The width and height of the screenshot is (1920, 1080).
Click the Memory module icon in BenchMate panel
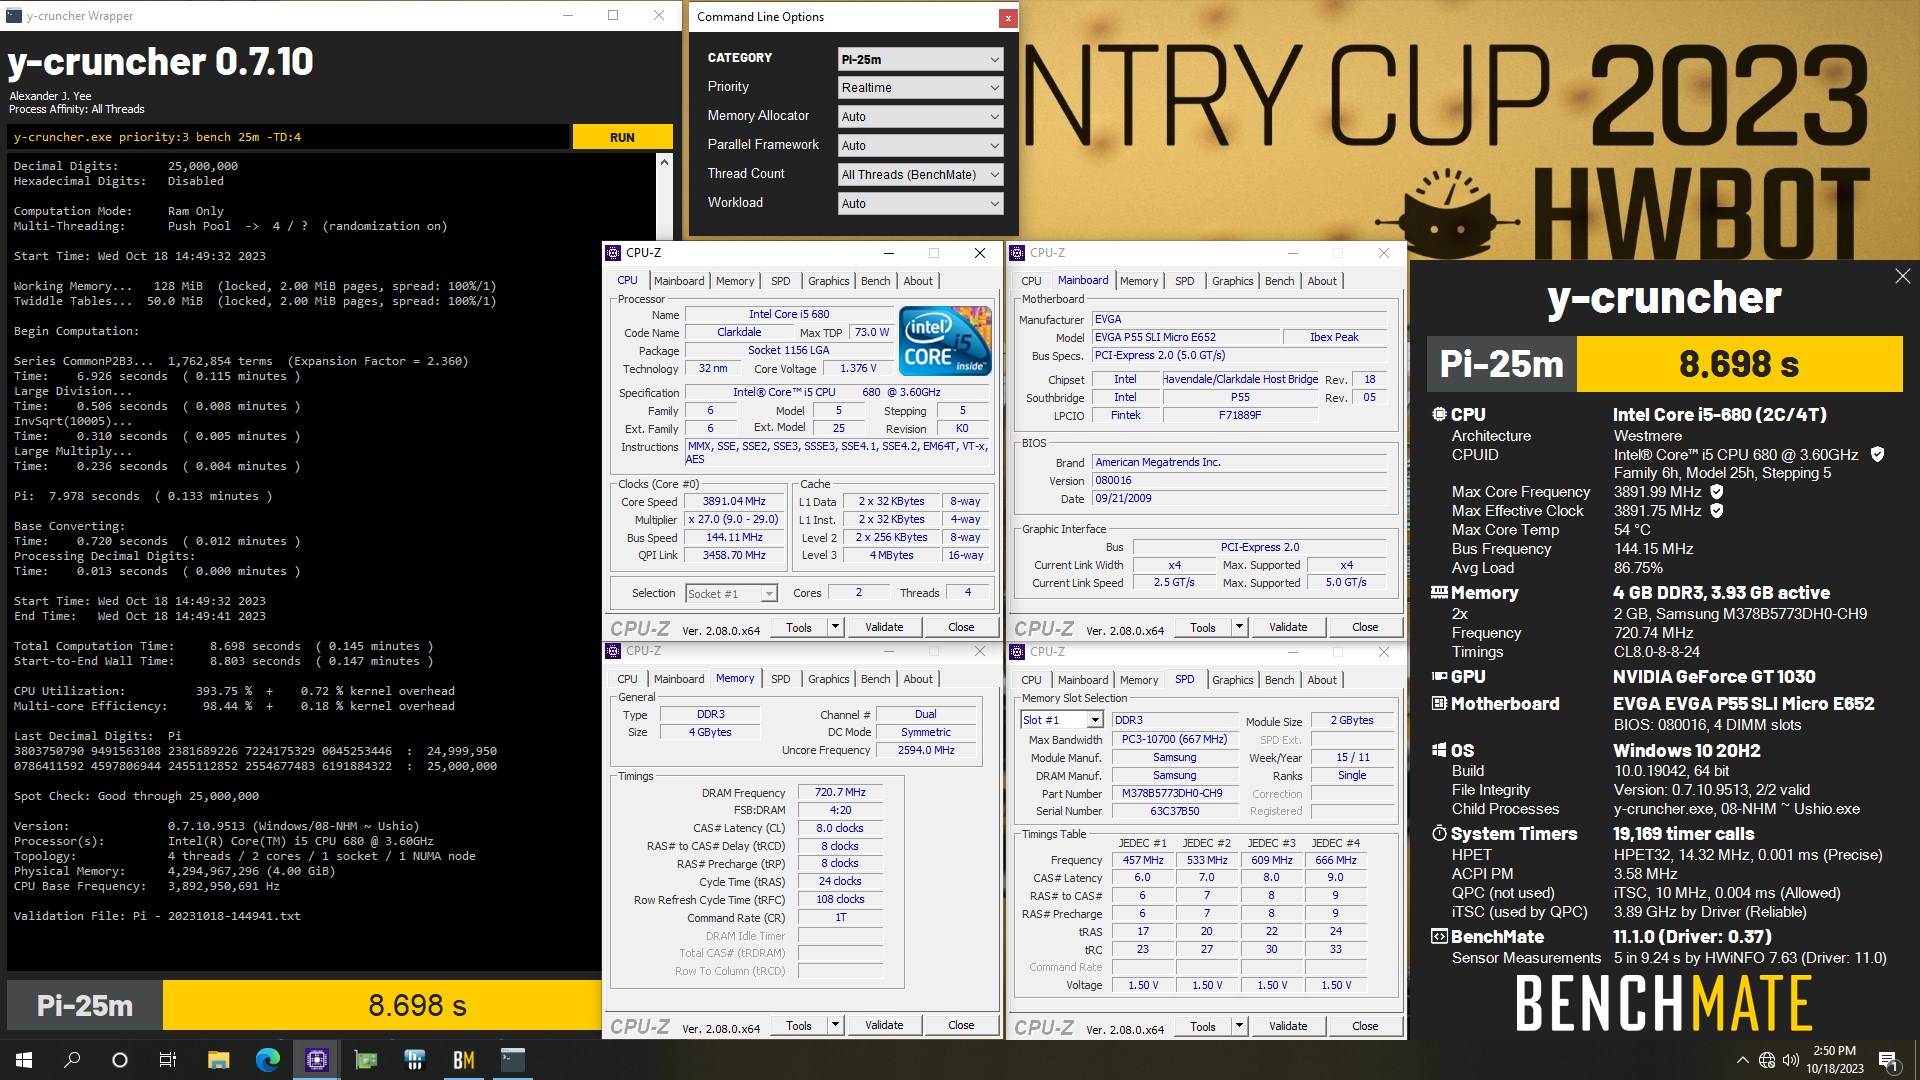tap(1439, 592)
